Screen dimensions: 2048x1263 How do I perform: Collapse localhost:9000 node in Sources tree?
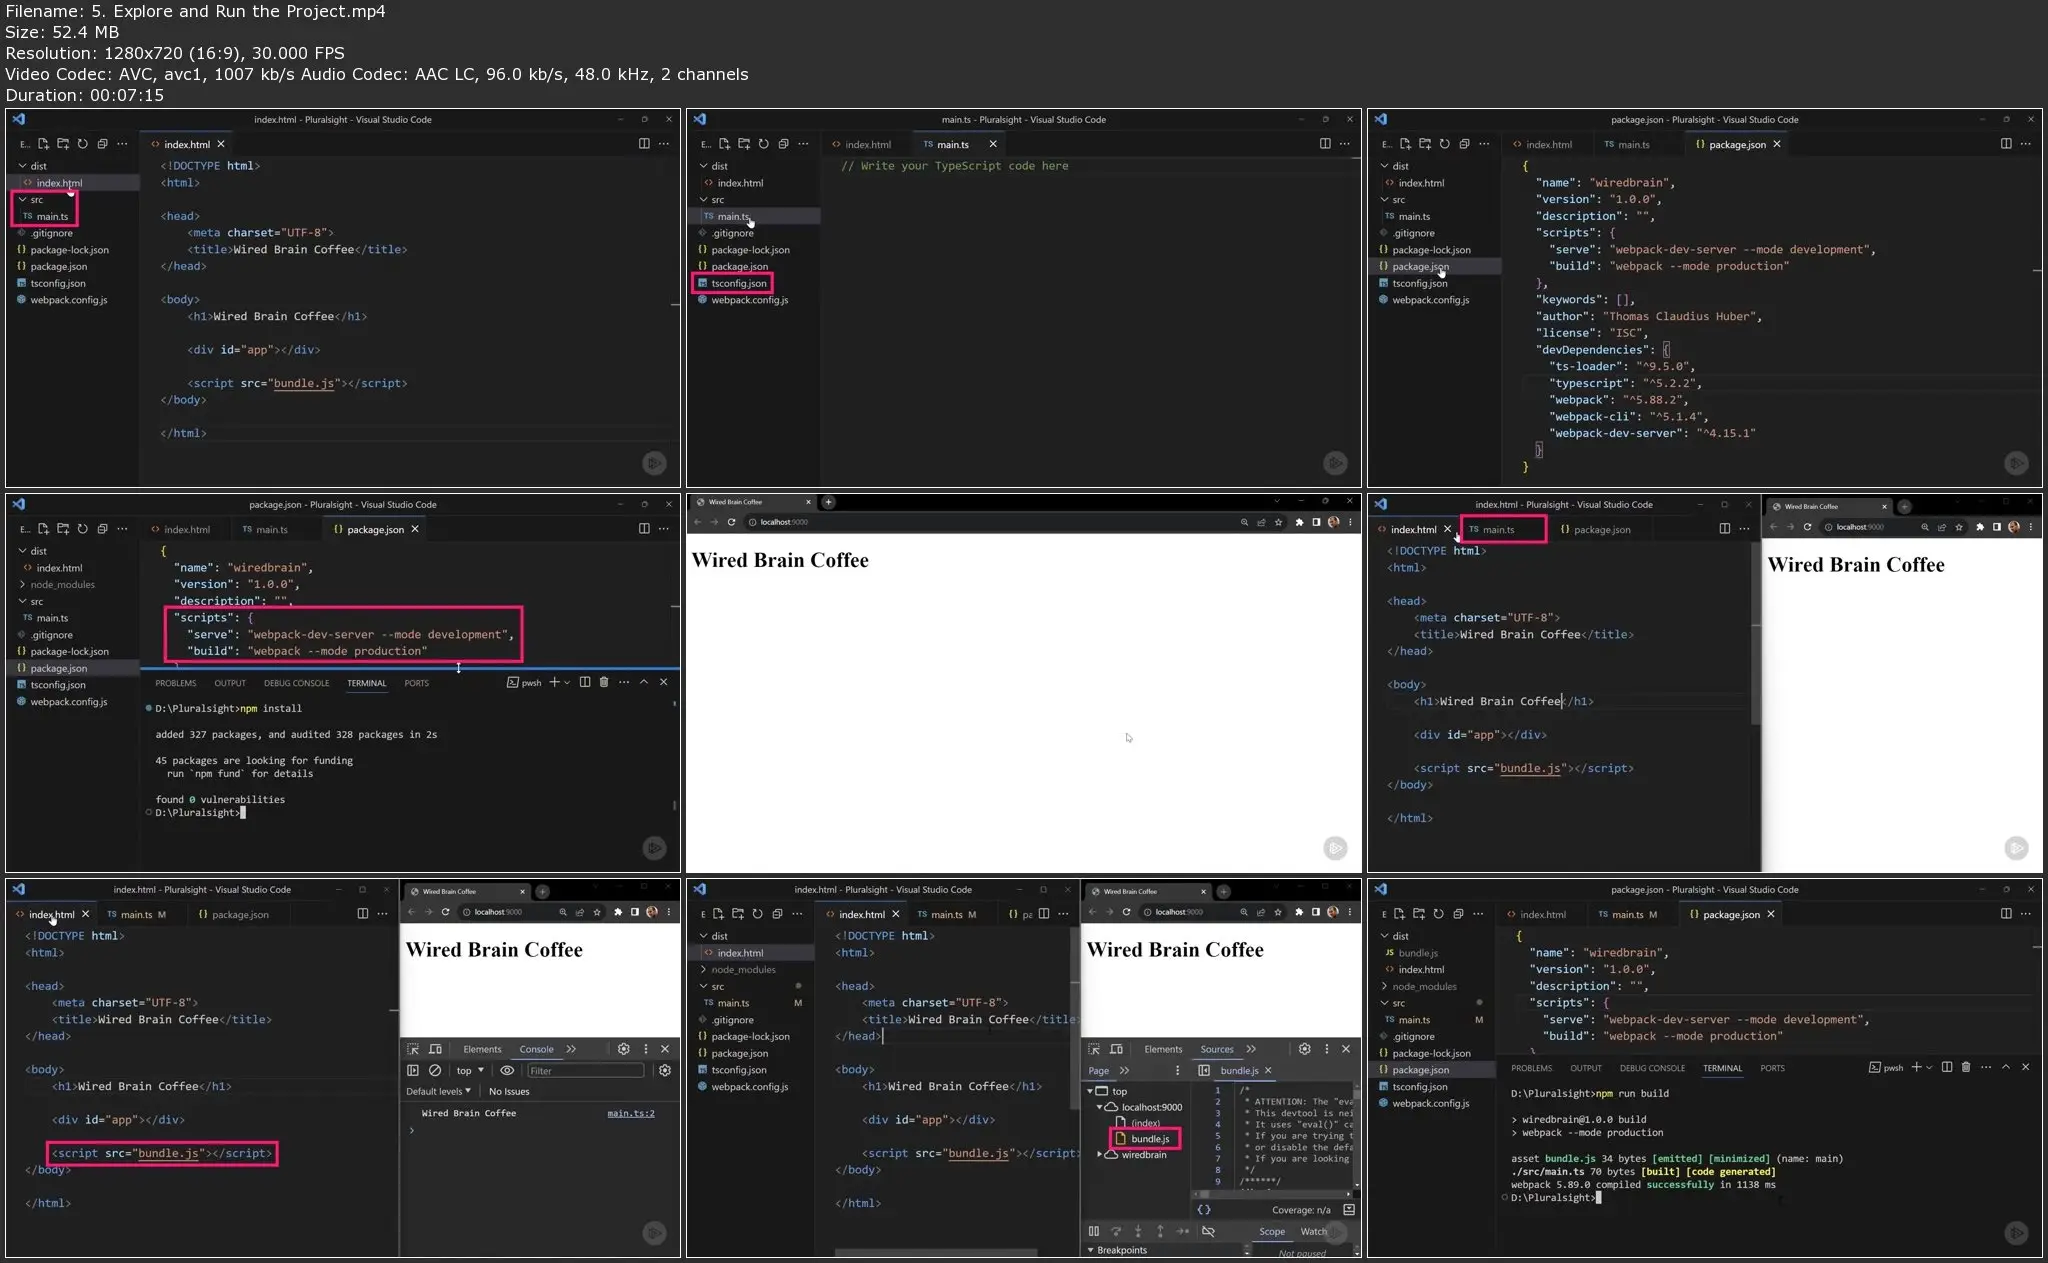pyautogui.click(x=1100, y=1107)
